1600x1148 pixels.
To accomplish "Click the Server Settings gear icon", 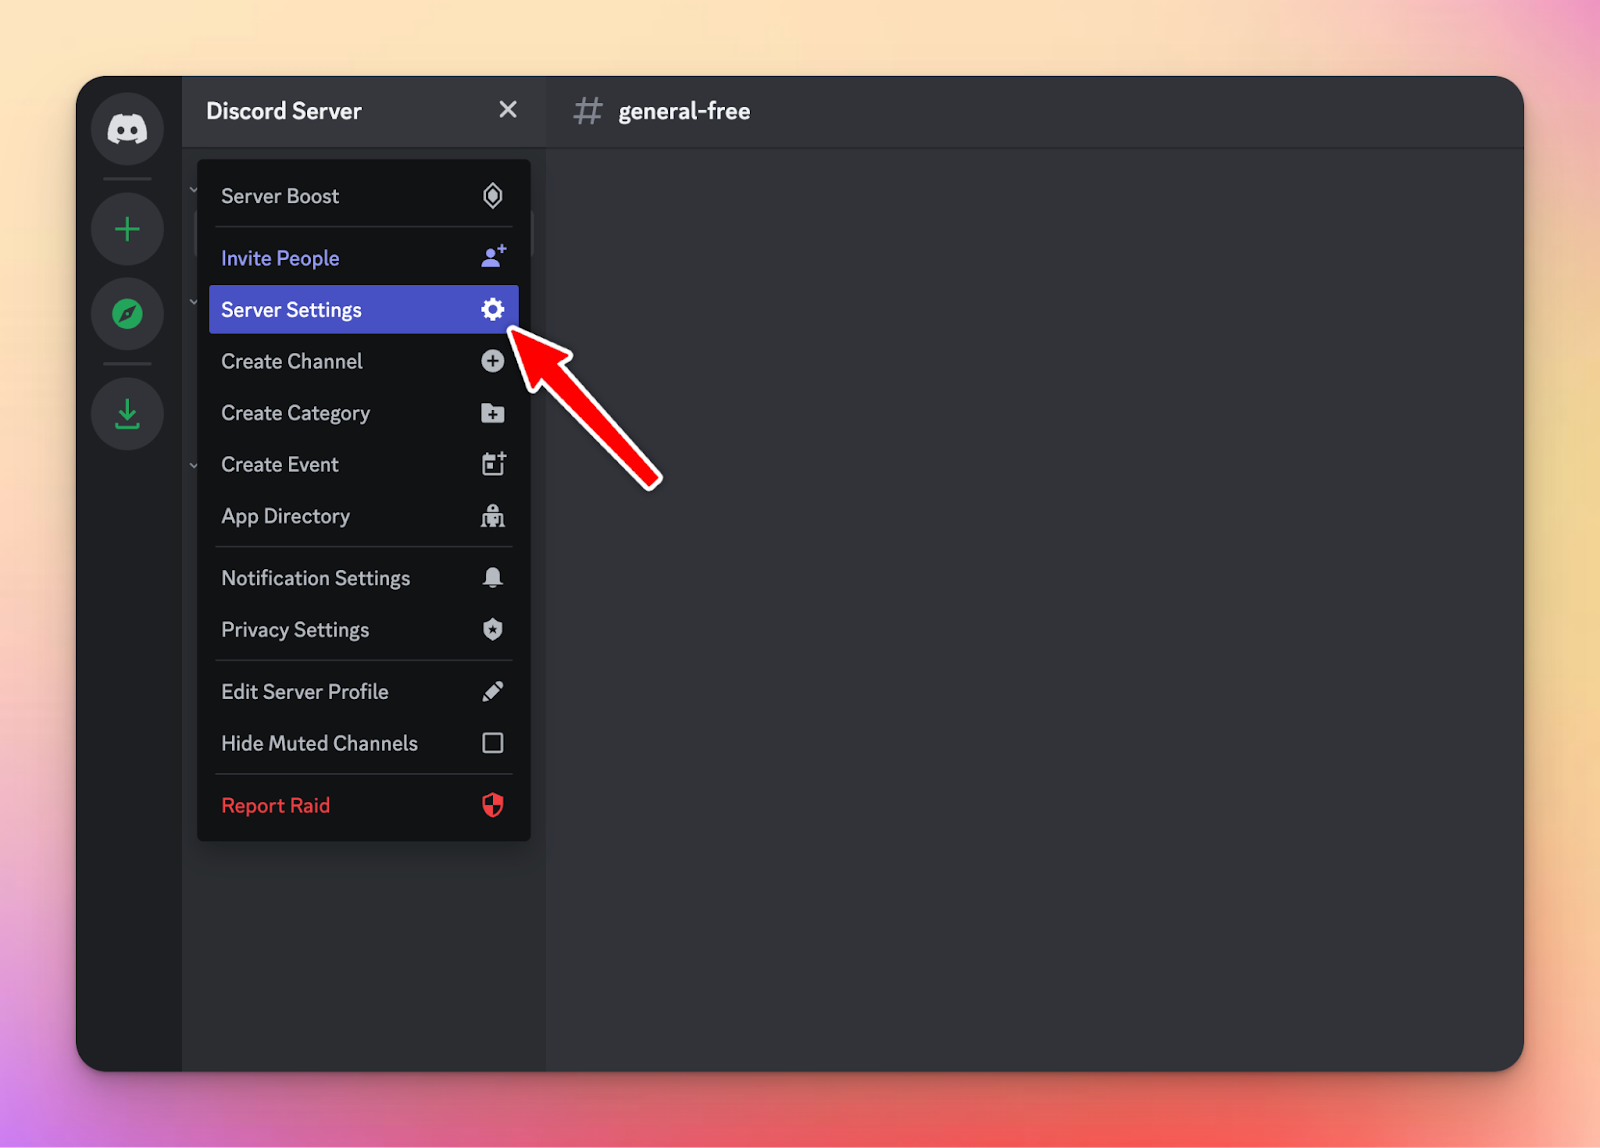I will pyautogui.click(x=492, y=309).
